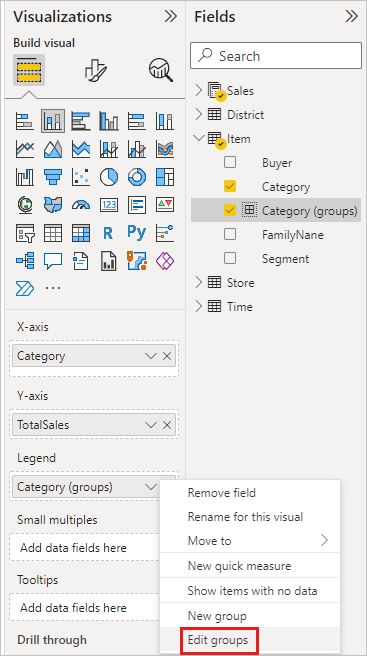This screenshot has height=656, width=367.
Task: Select the Smart narrative visual
Action: pyautogui.click(x=81, y=261)
